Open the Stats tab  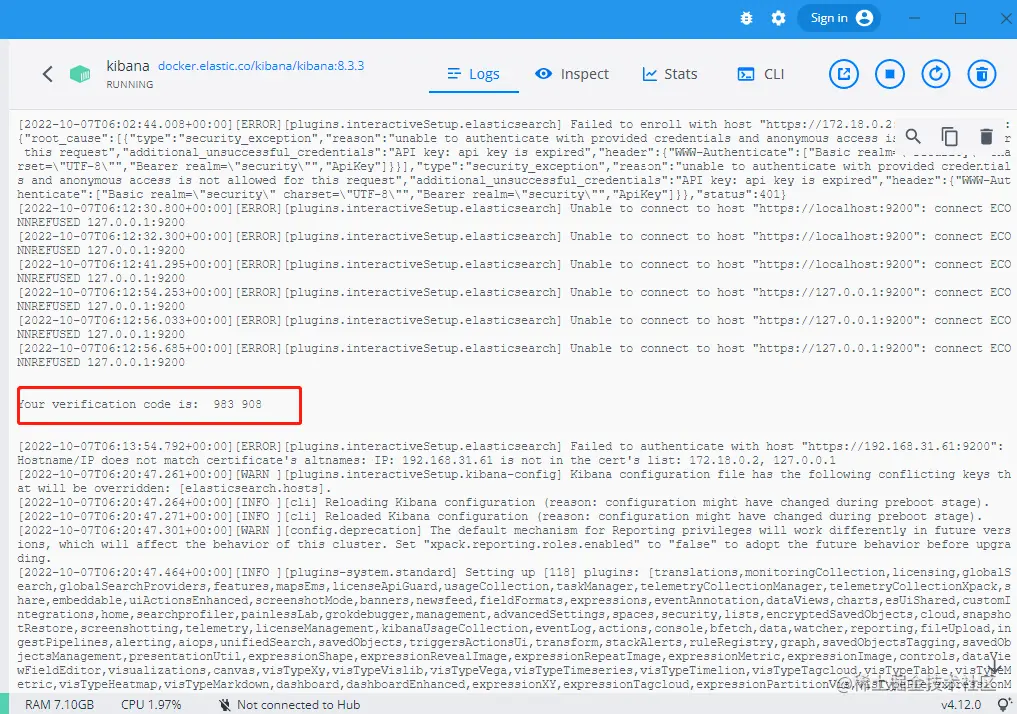[669, 74]
